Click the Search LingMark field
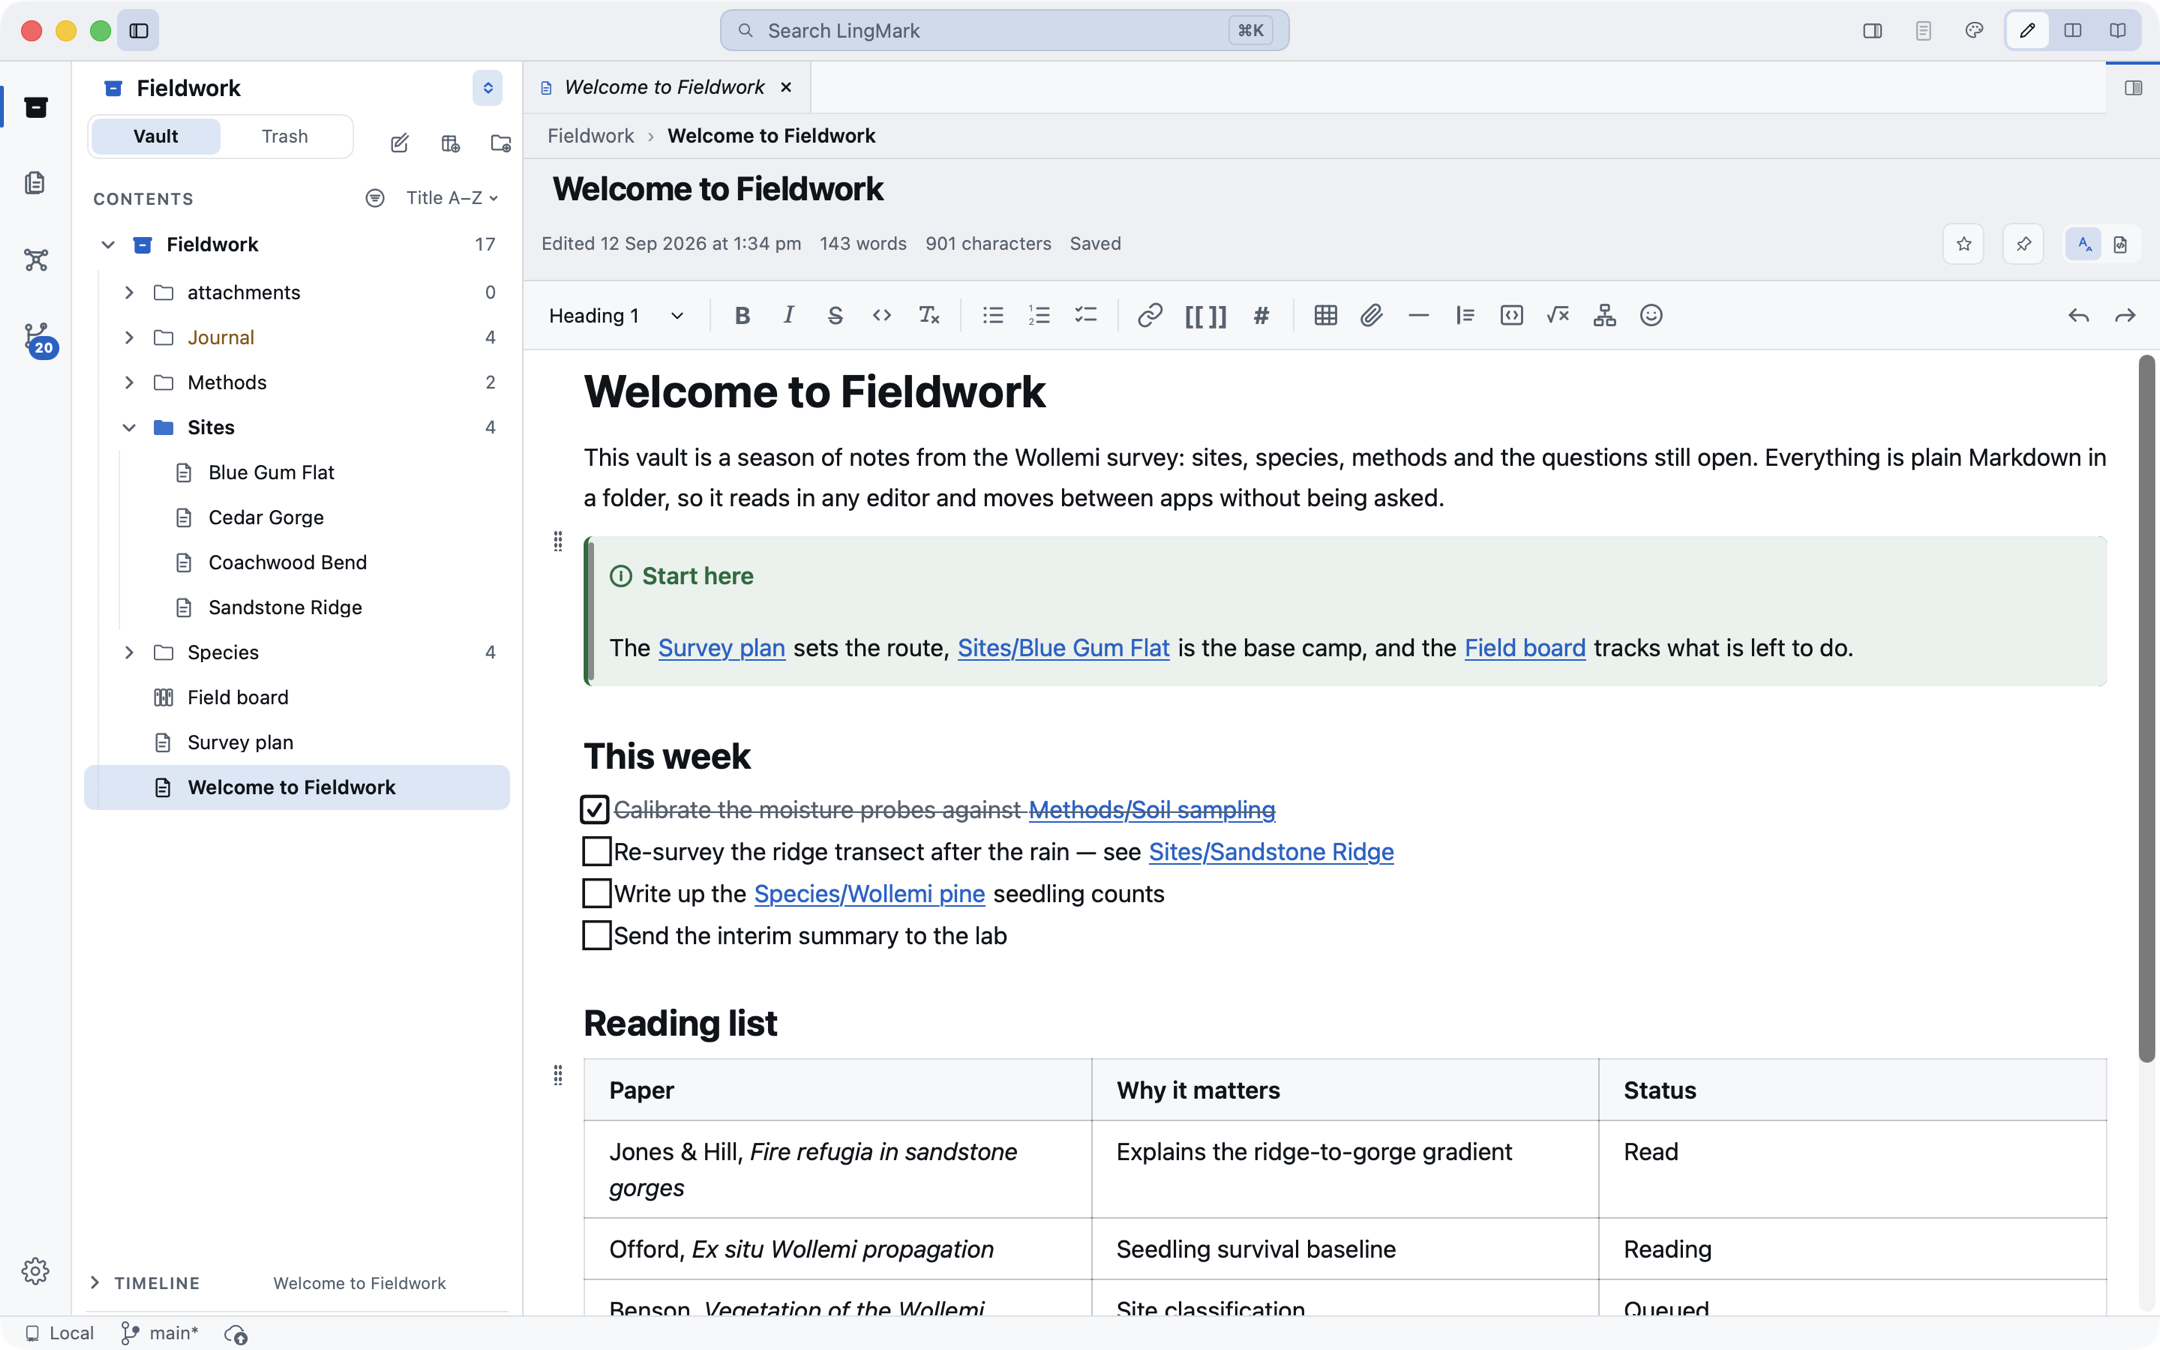This screenshot has width=2160, height=1350. tap(1004, 30)
